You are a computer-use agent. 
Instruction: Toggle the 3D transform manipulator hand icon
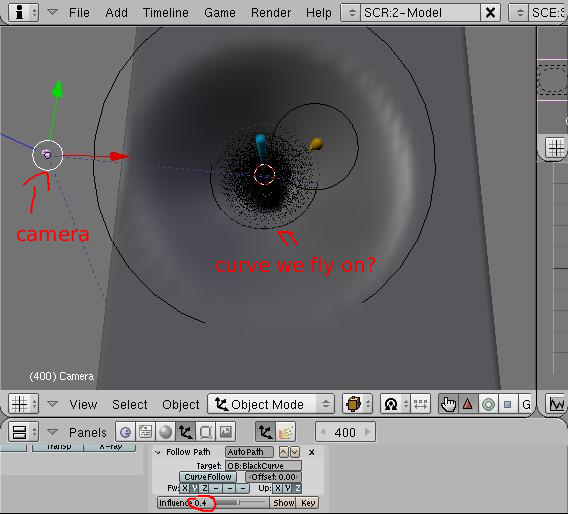tap(448, 404)
